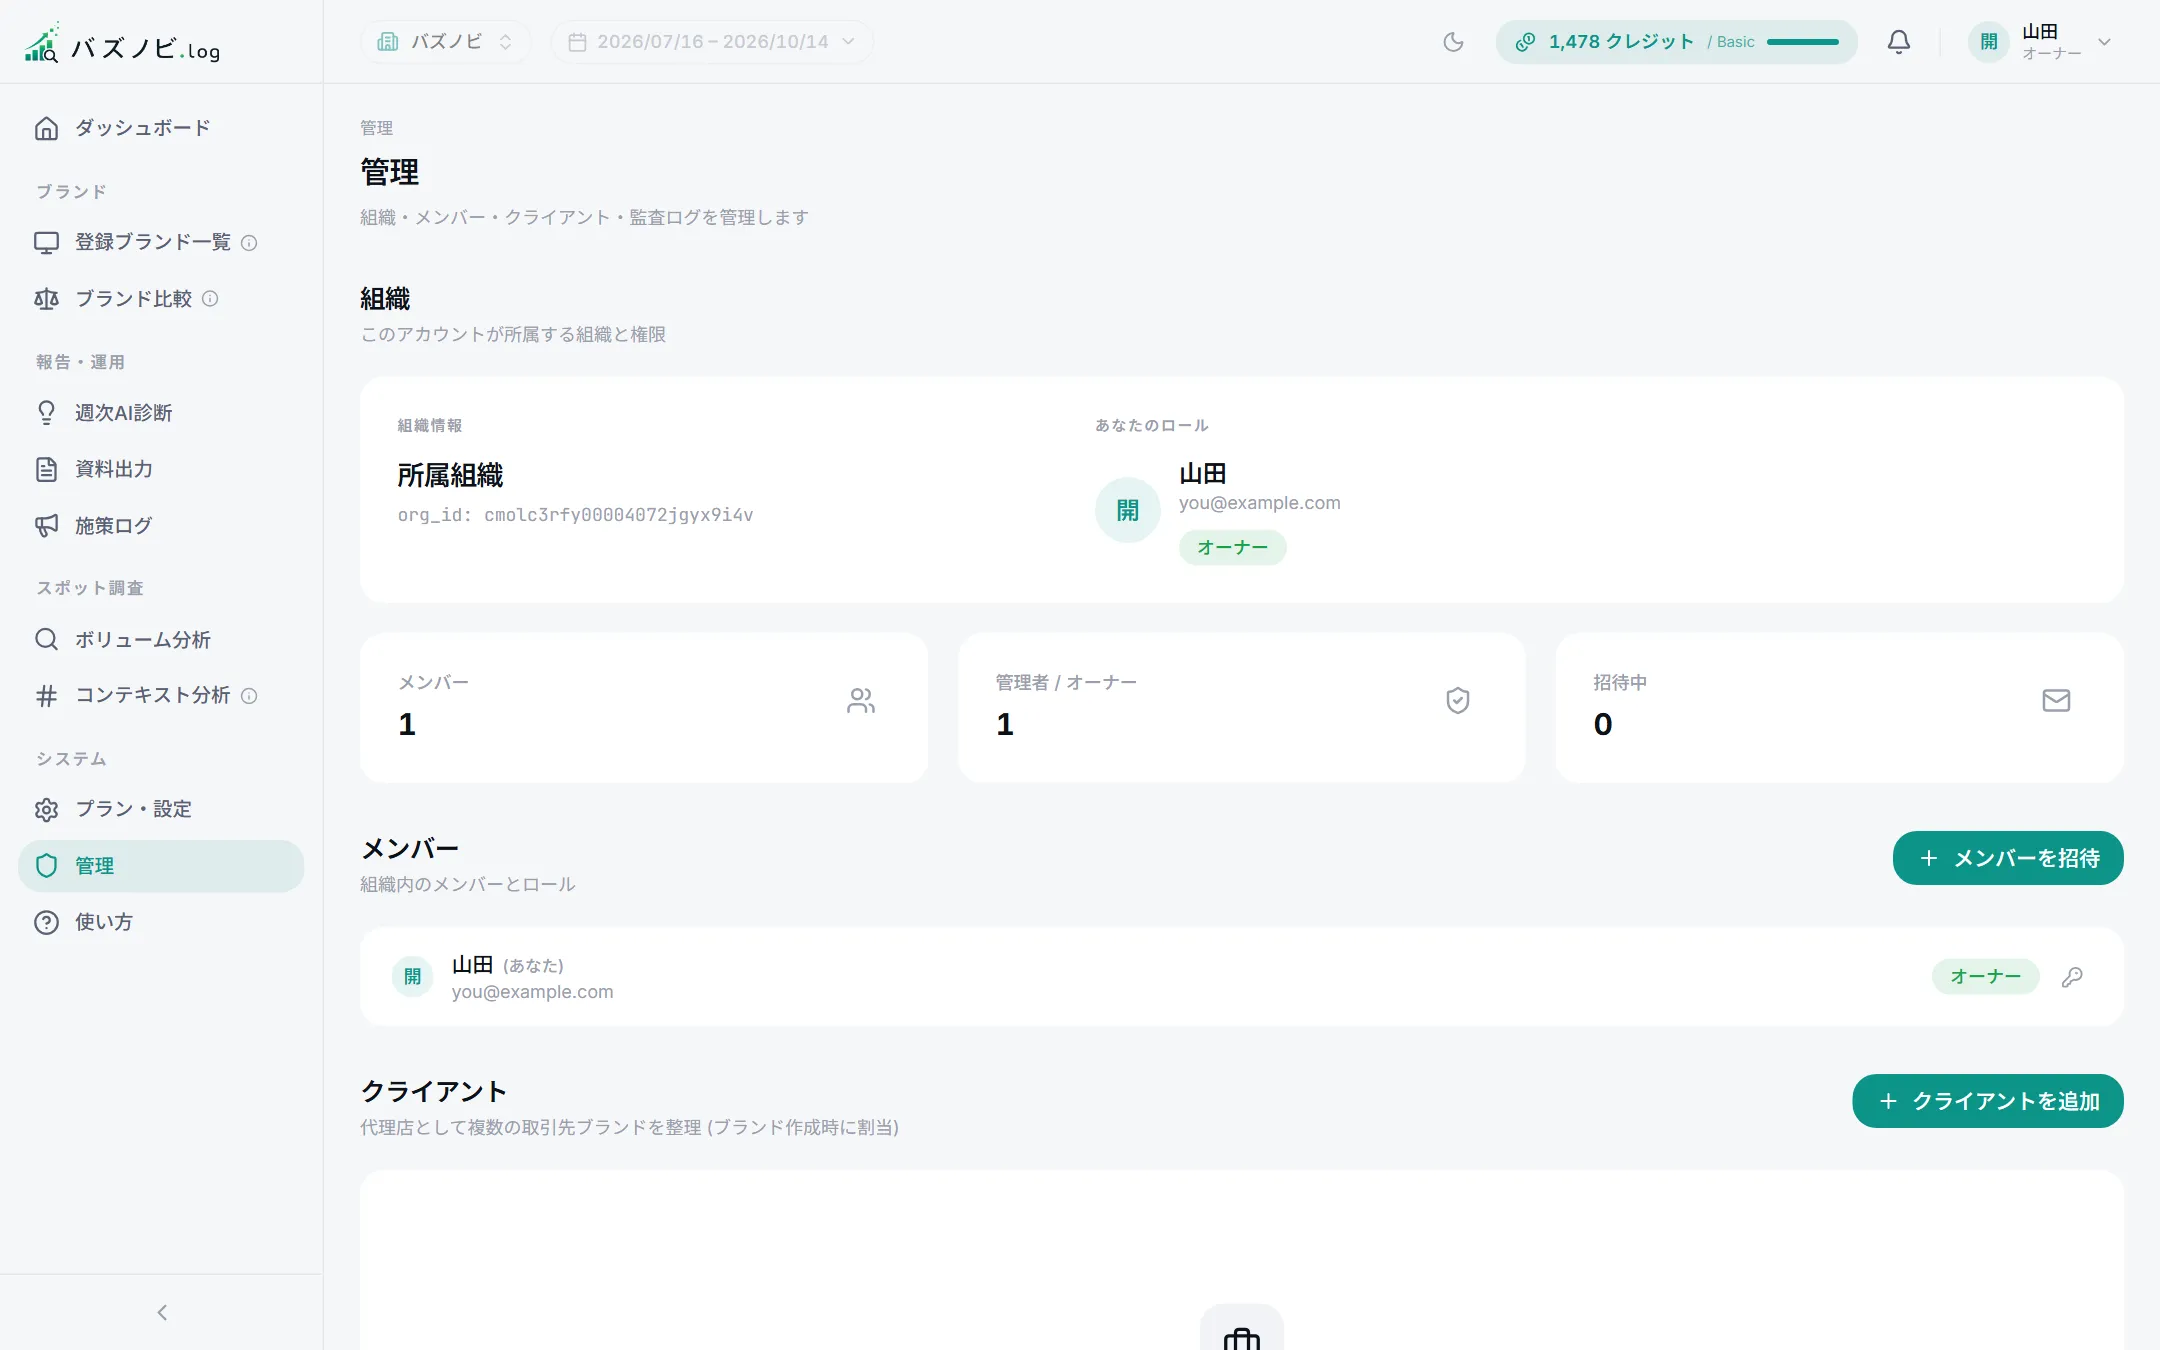
Task: Open the バズノビ organization switcher
Action: (x=445, y=42)
